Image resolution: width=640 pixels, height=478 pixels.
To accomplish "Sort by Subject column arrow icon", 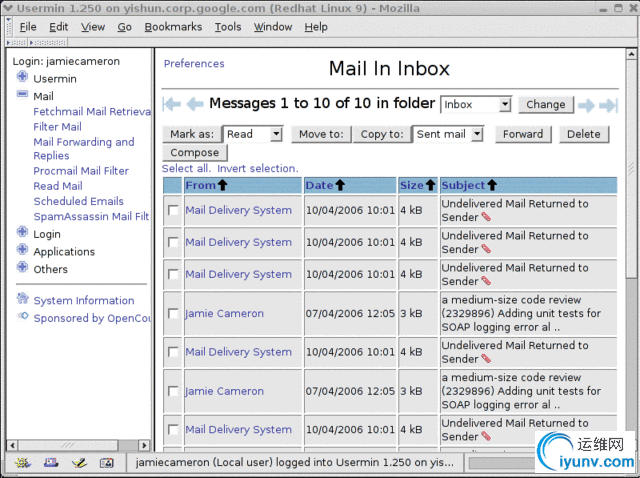I will 492,185.
